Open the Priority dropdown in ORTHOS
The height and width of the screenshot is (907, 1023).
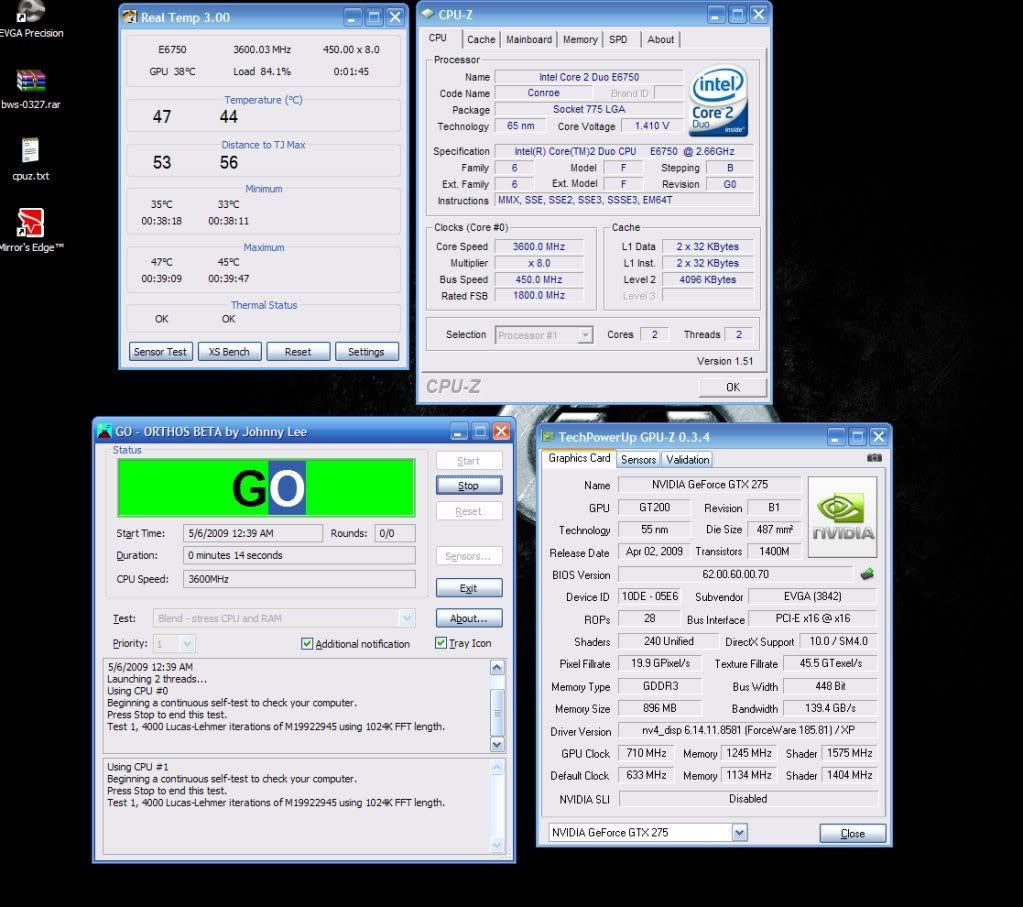tap(187, 643)
